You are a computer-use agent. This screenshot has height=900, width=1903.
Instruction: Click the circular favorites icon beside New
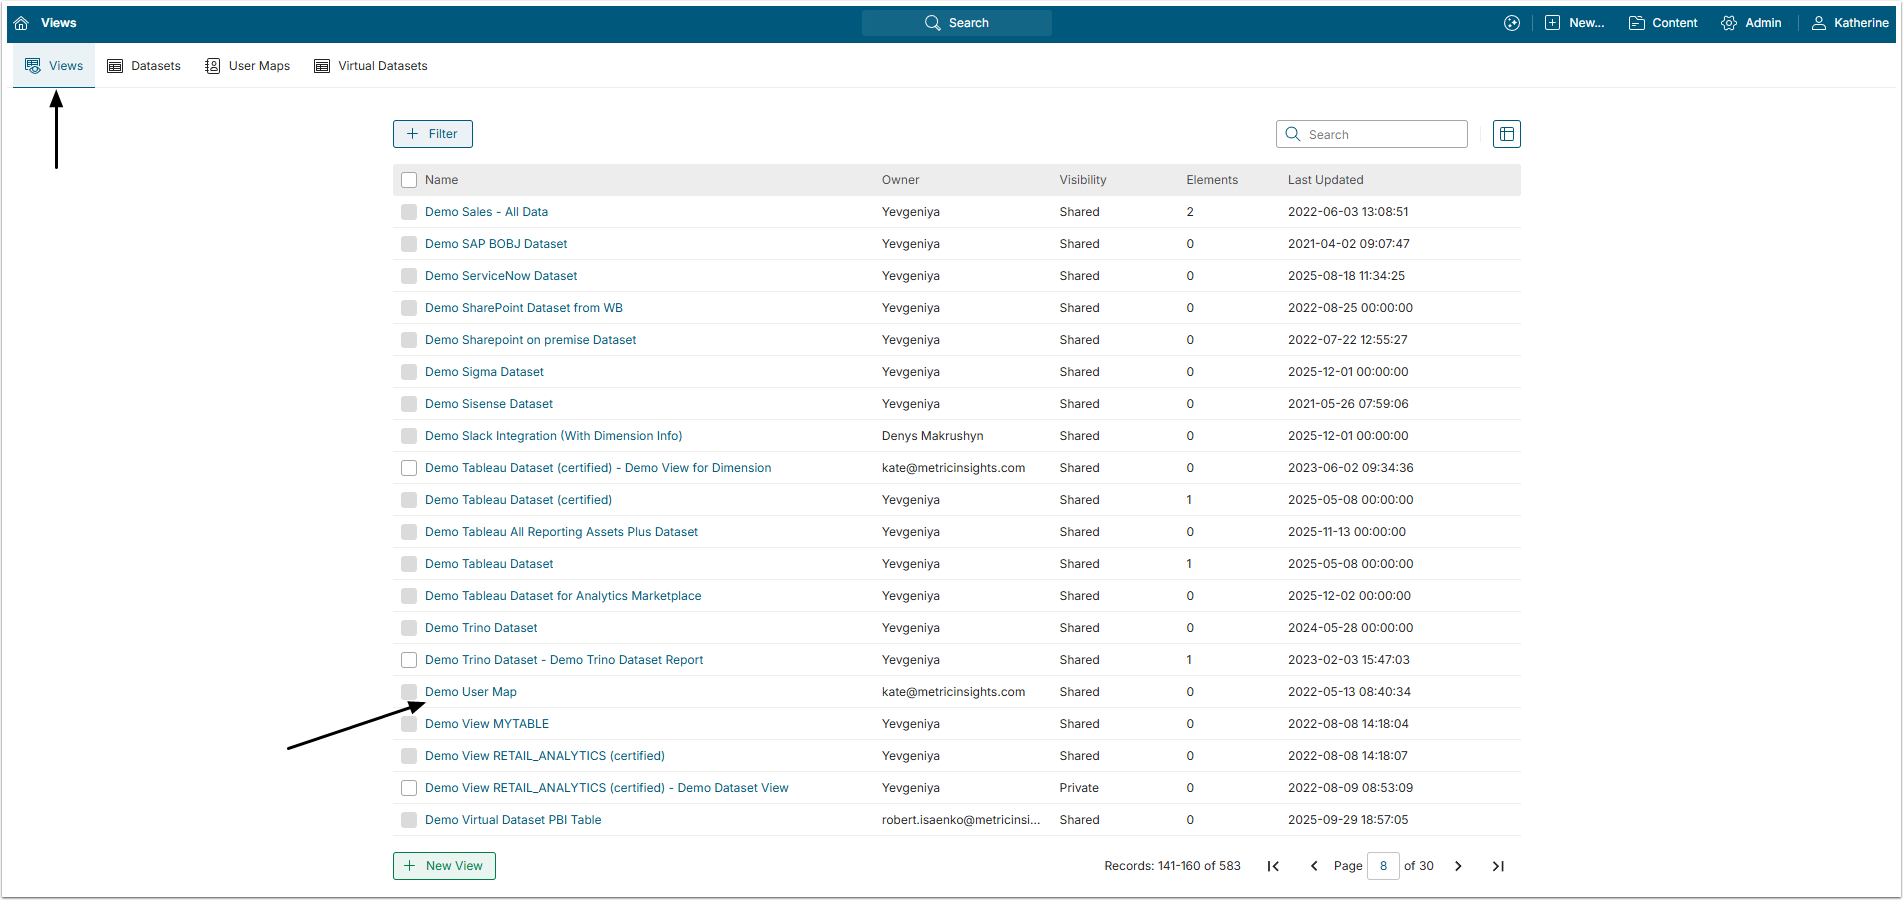coord(1511,23)
